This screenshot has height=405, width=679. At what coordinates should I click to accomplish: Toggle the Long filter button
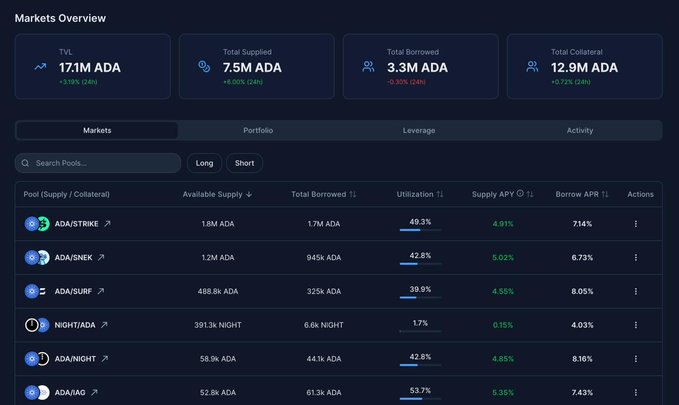204,163
